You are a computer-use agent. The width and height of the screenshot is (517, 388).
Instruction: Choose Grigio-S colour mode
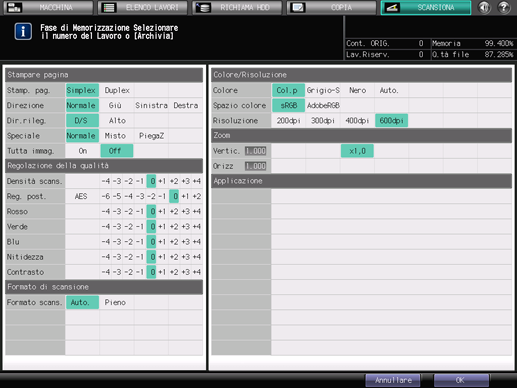[323, 90]
